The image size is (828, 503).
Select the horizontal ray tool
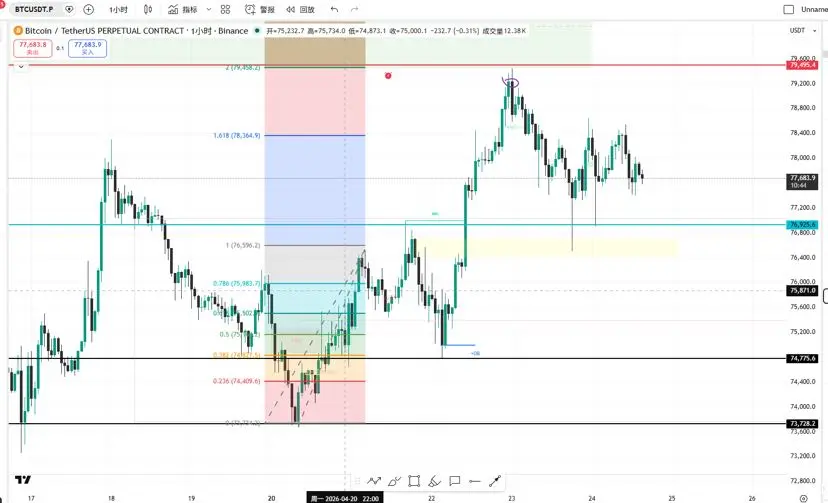coord(474,481)
